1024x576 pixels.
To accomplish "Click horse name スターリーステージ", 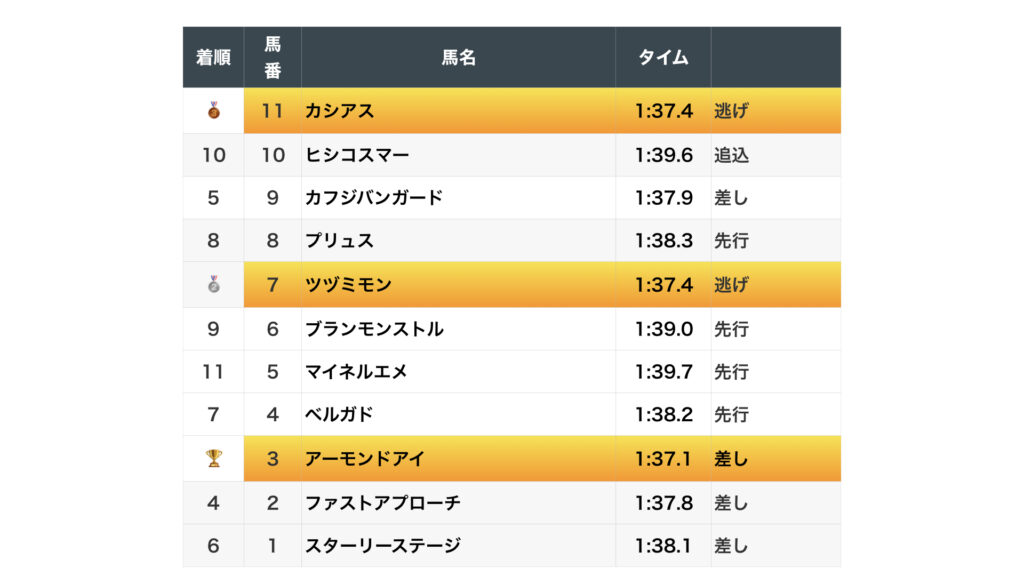I will click(383, 546).
